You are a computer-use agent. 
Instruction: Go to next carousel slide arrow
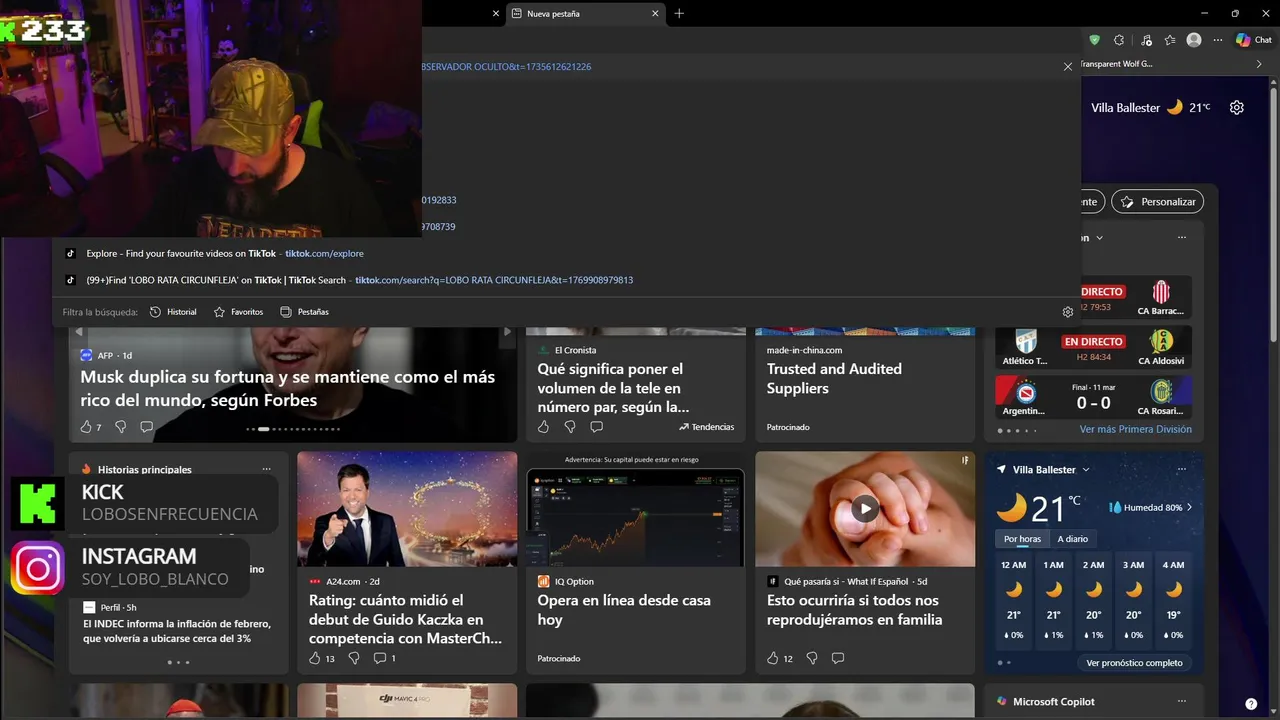tap(507, 332)
